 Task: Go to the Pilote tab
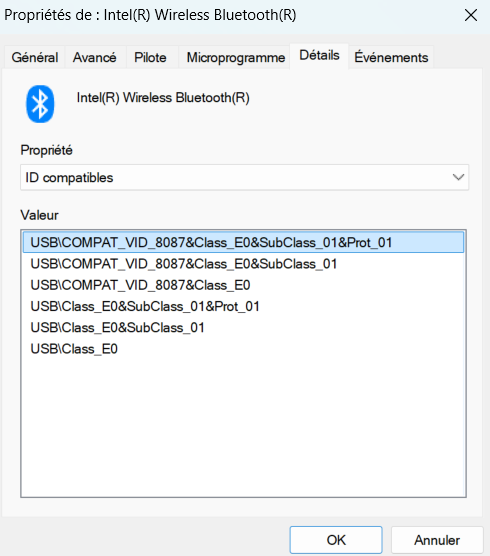click(x=150, y=57)
